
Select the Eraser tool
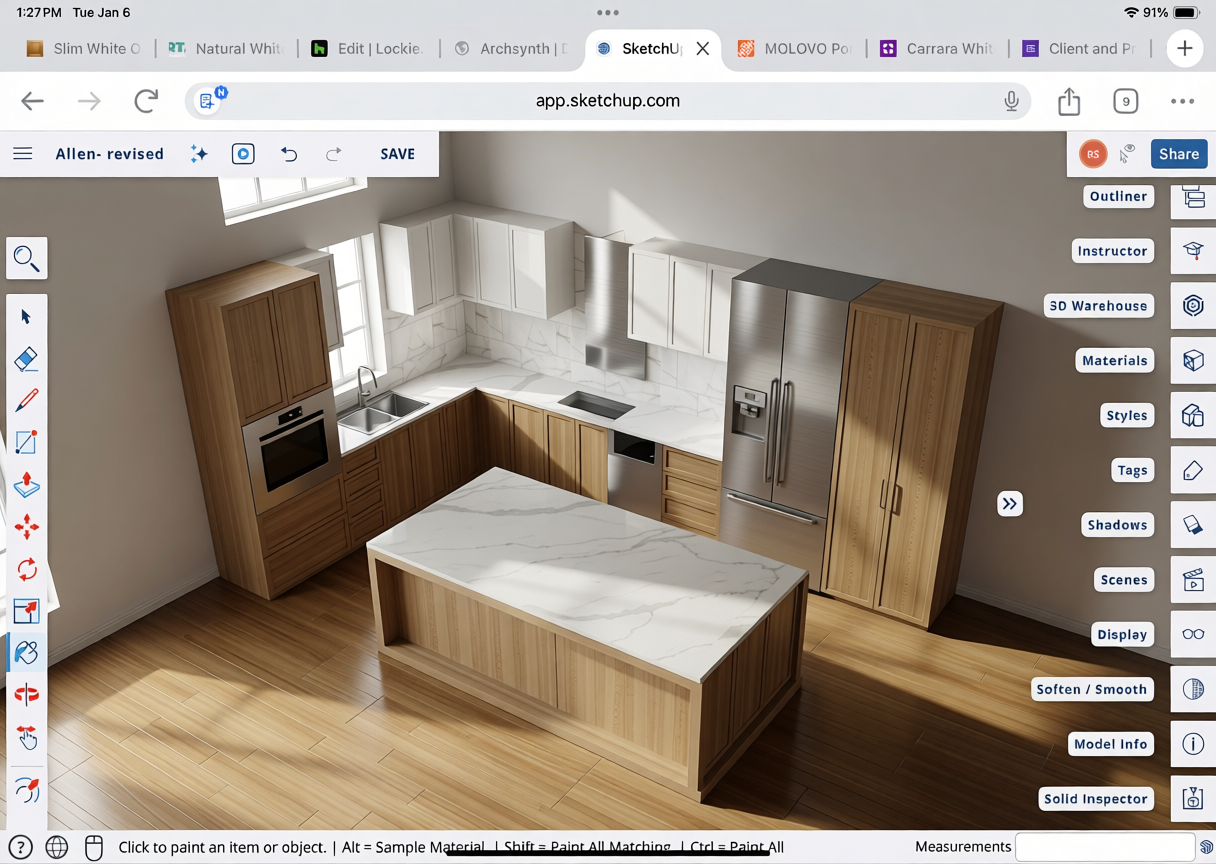pyautogui.click(x=27, y=359)
